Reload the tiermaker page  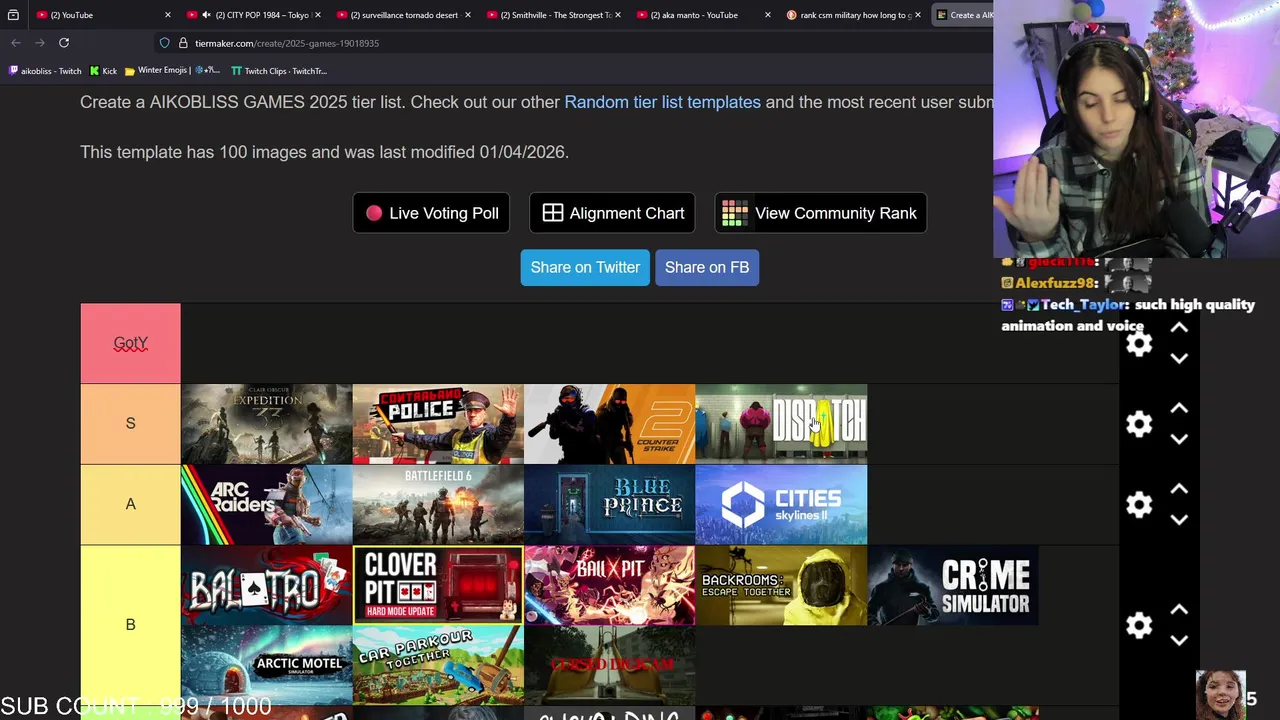(64, 43)
